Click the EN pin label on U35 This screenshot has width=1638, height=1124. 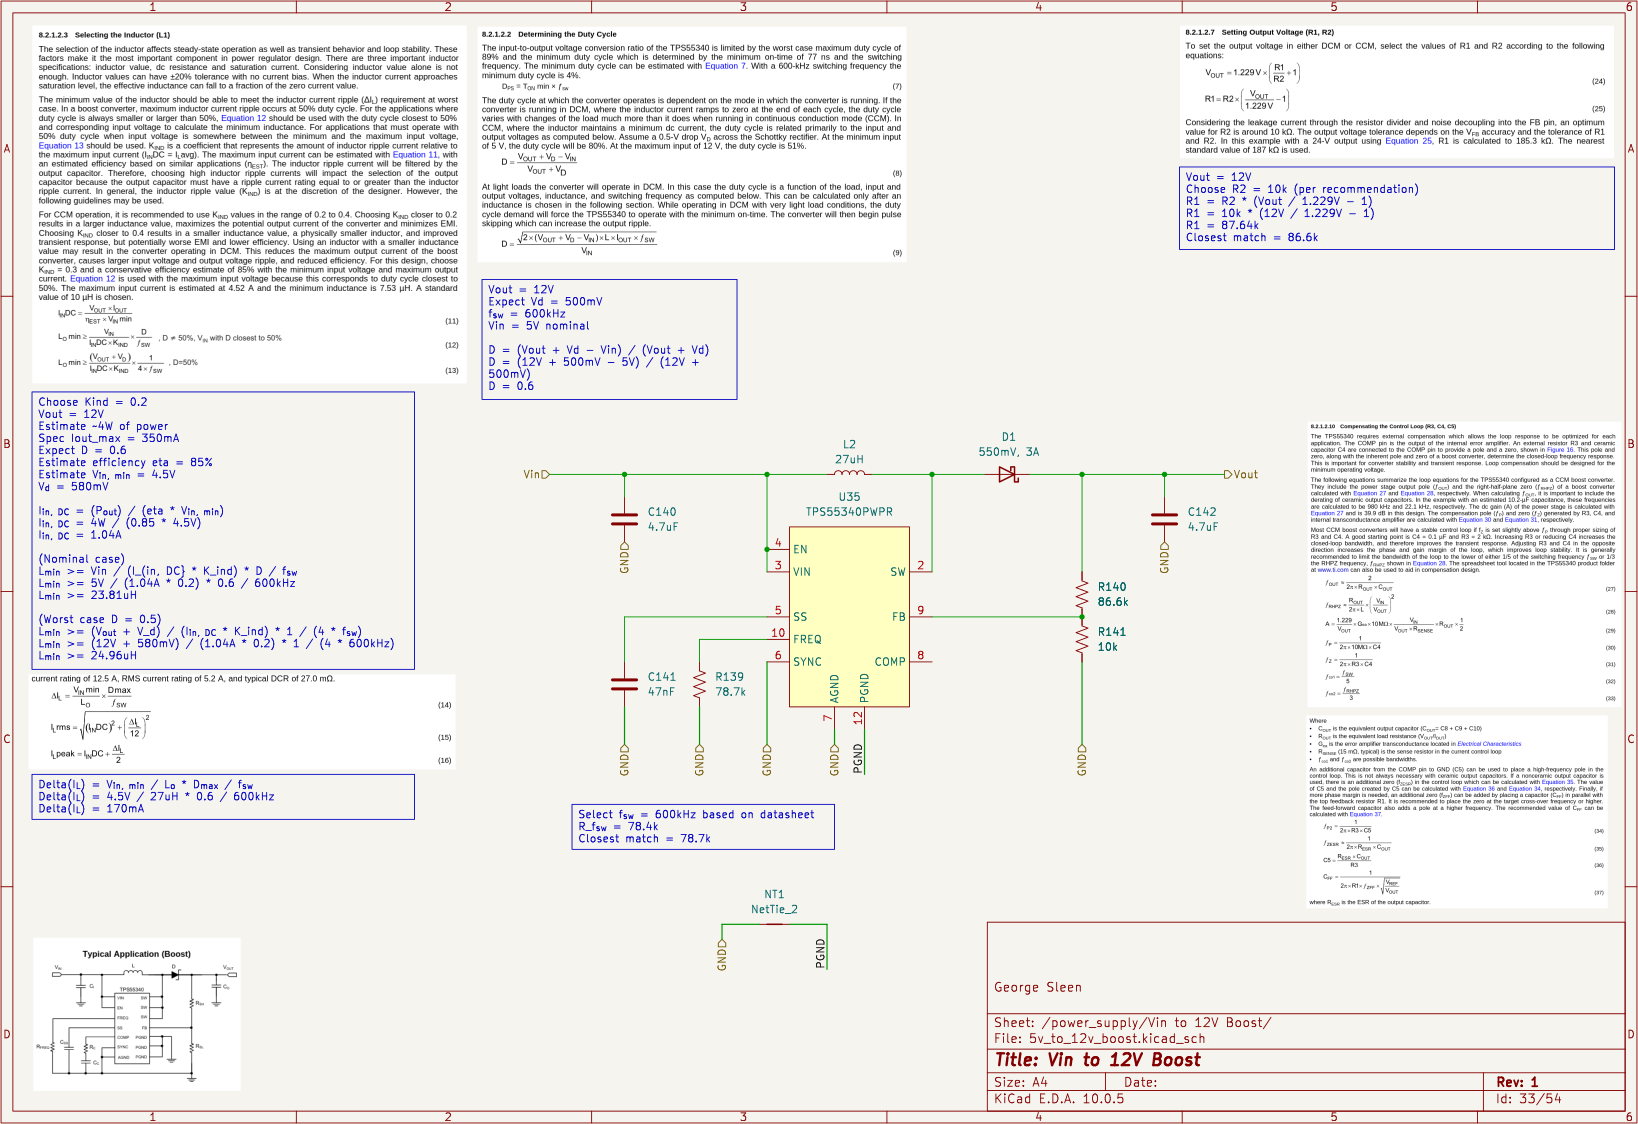[x=800, y=549]
